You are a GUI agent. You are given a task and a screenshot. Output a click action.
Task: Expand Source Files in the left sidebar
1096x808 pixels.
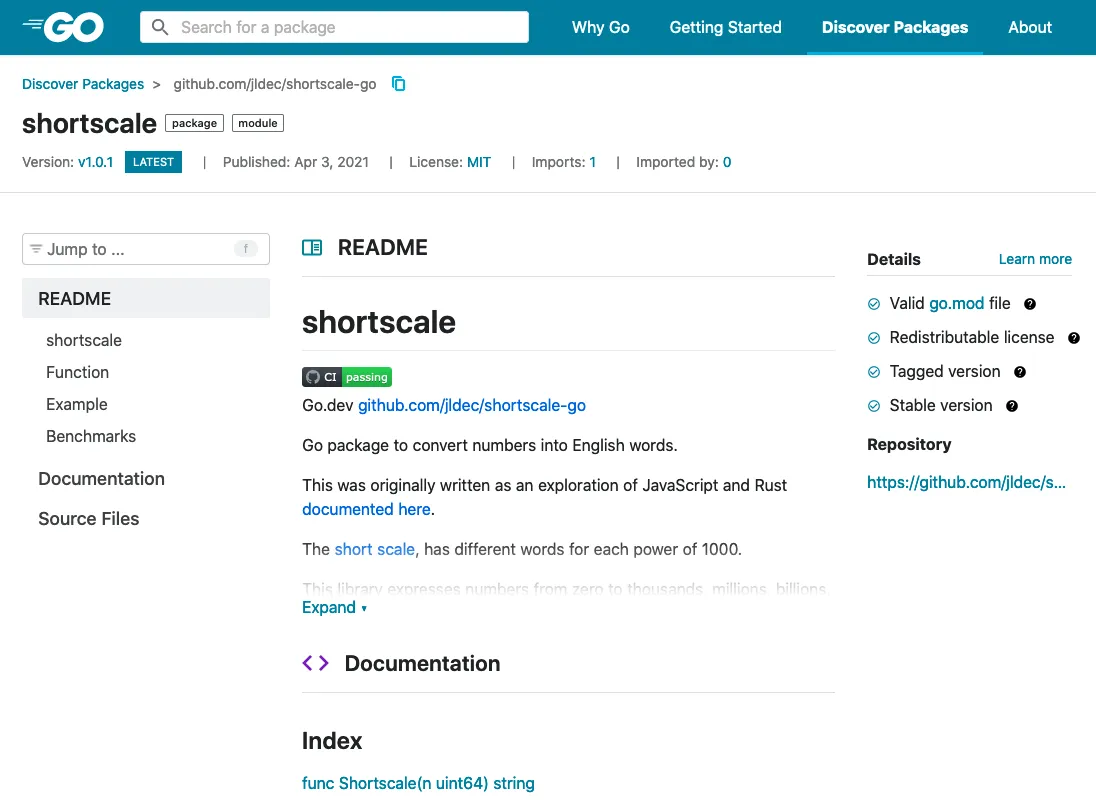pyautogui.click(x=88, y=518)
